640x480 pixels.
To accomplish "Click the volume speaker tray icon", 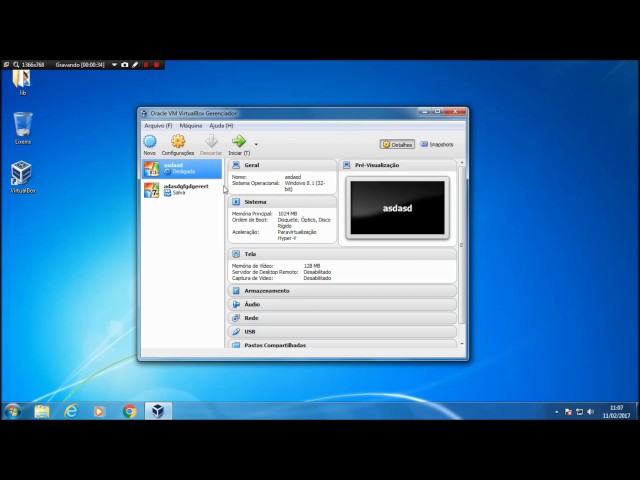I will tap(590, 412).
